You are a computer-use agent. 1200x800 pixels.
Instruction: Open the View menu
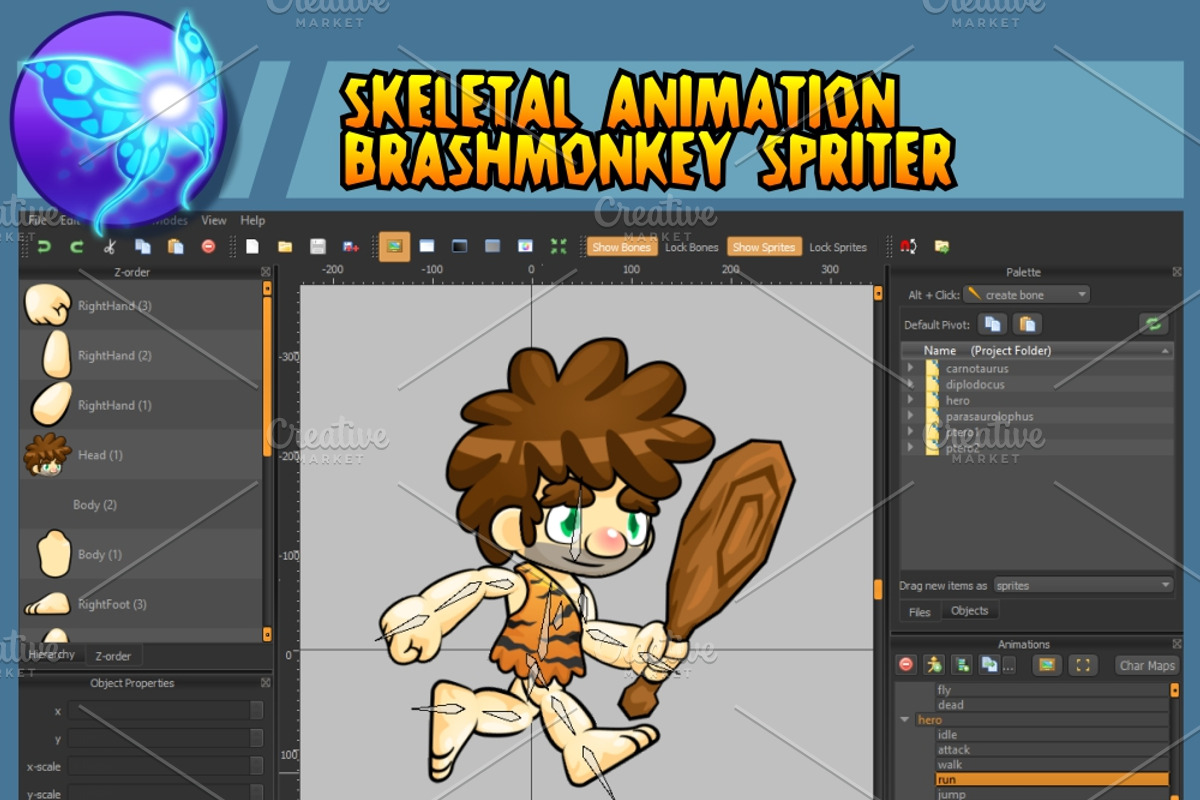pos(214,220)
